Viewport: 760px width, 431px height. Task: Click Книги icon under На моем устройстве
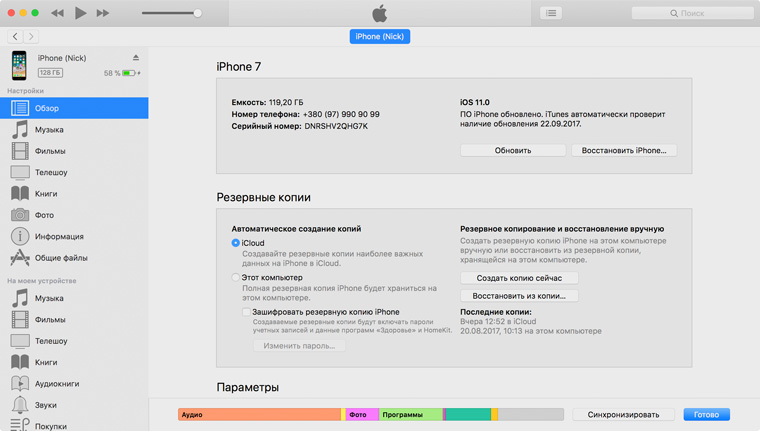20,362
